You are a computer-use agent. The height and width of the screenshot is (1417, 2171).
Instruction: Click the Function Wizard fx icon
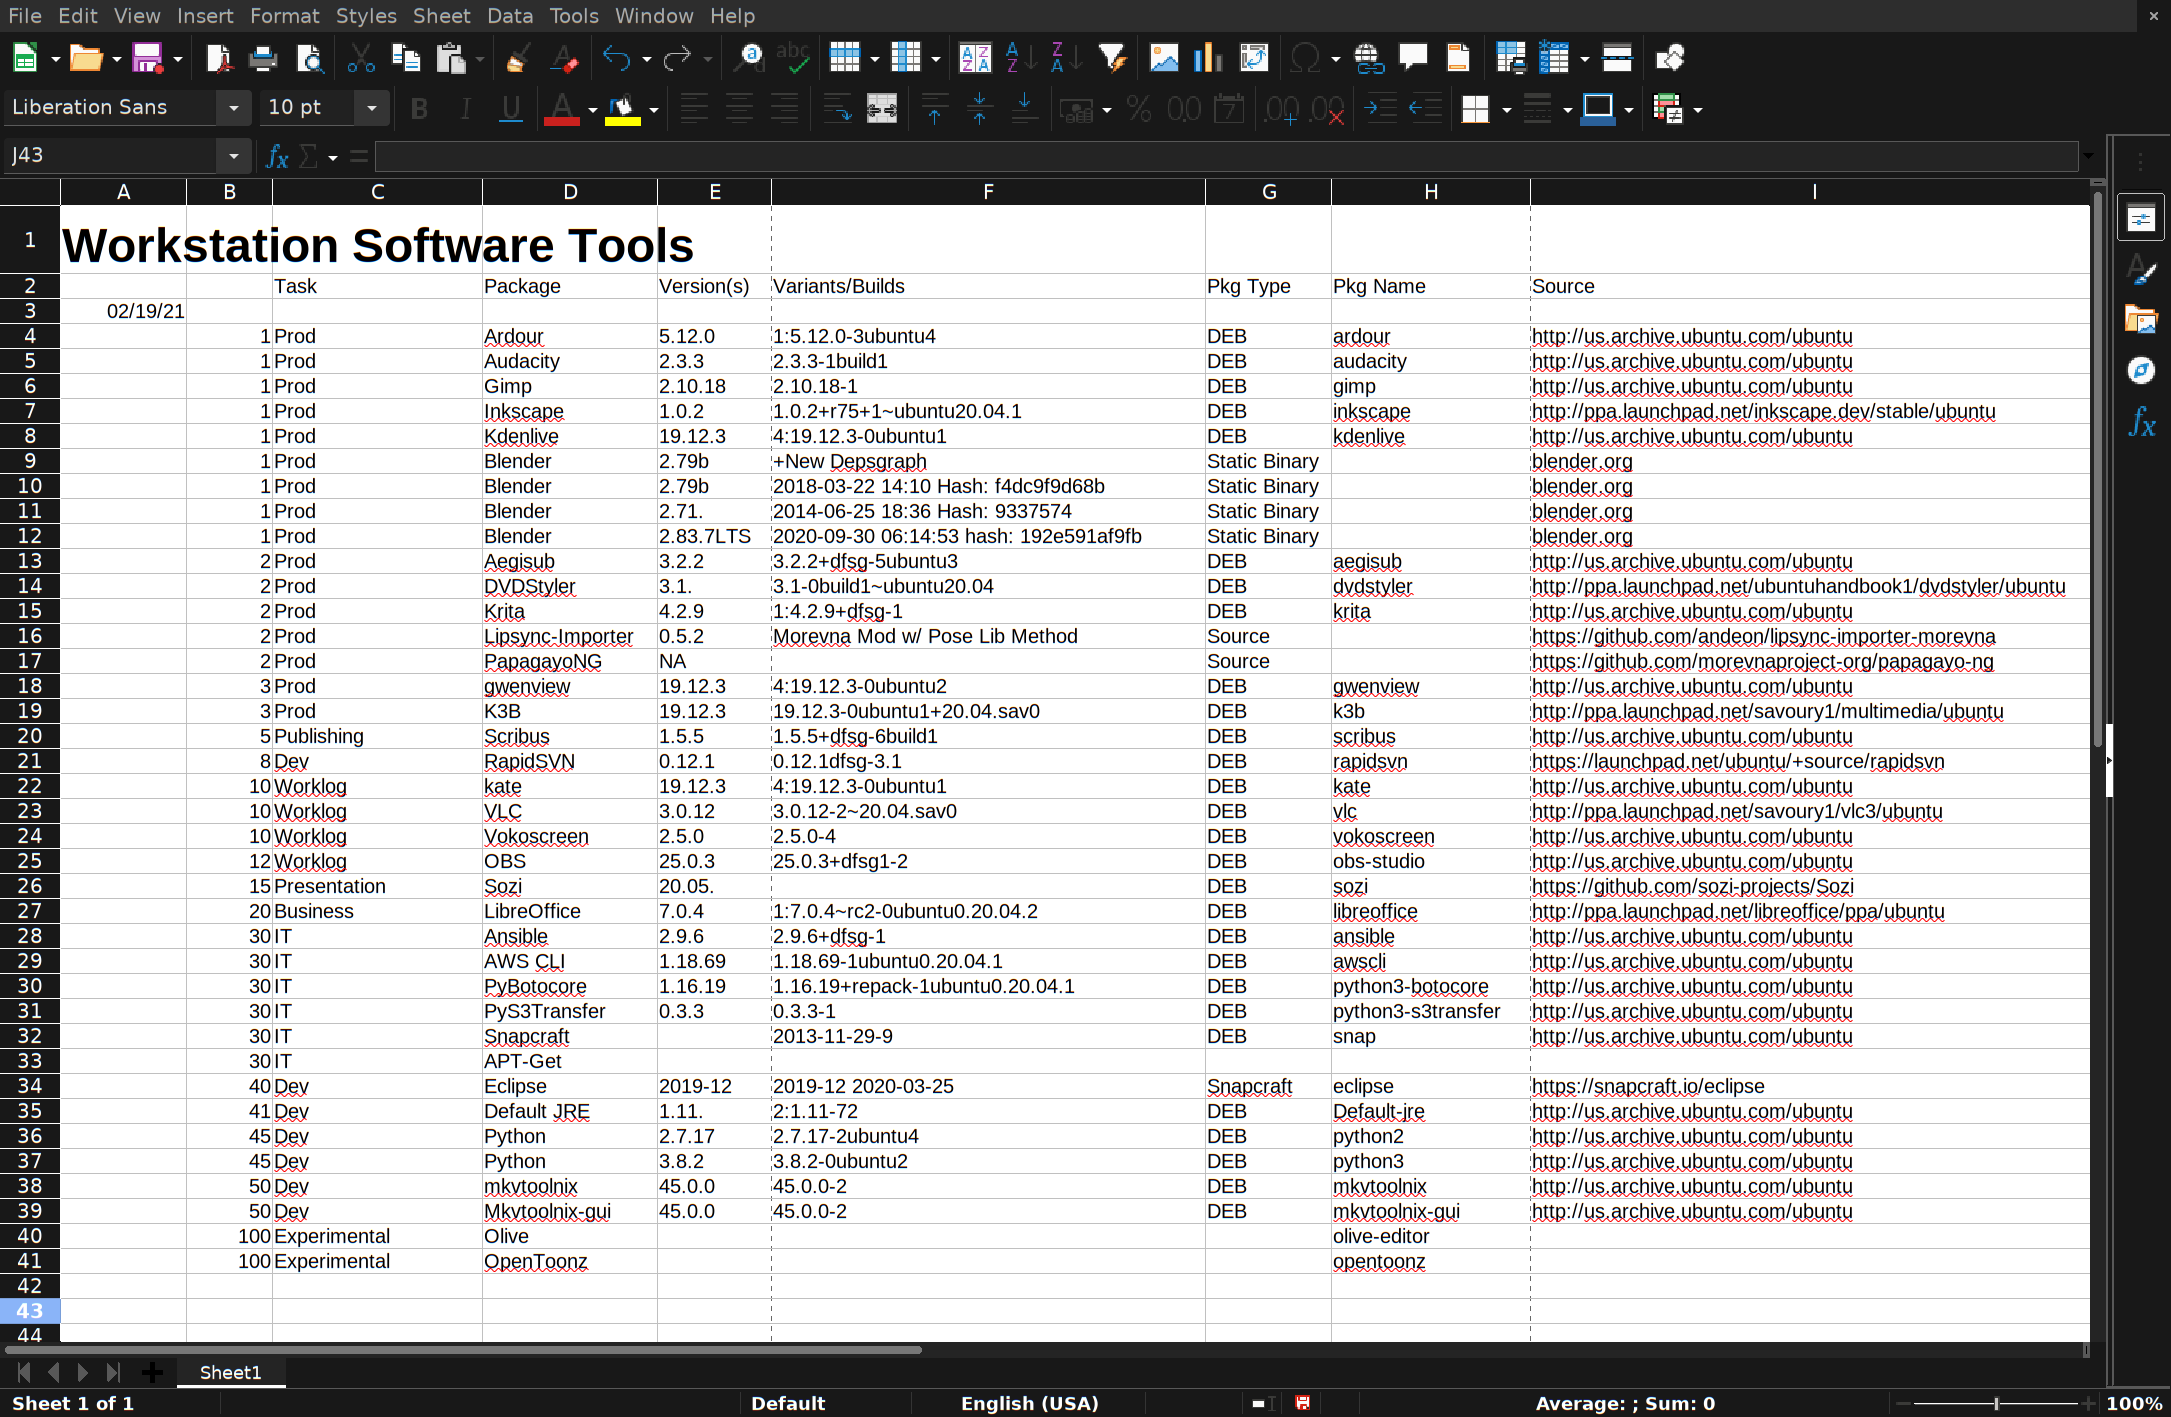[277, 156]
